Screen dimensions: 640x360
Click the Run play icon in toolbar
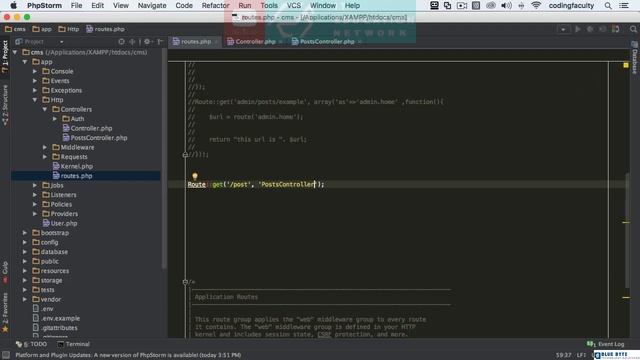pos(578,29)
